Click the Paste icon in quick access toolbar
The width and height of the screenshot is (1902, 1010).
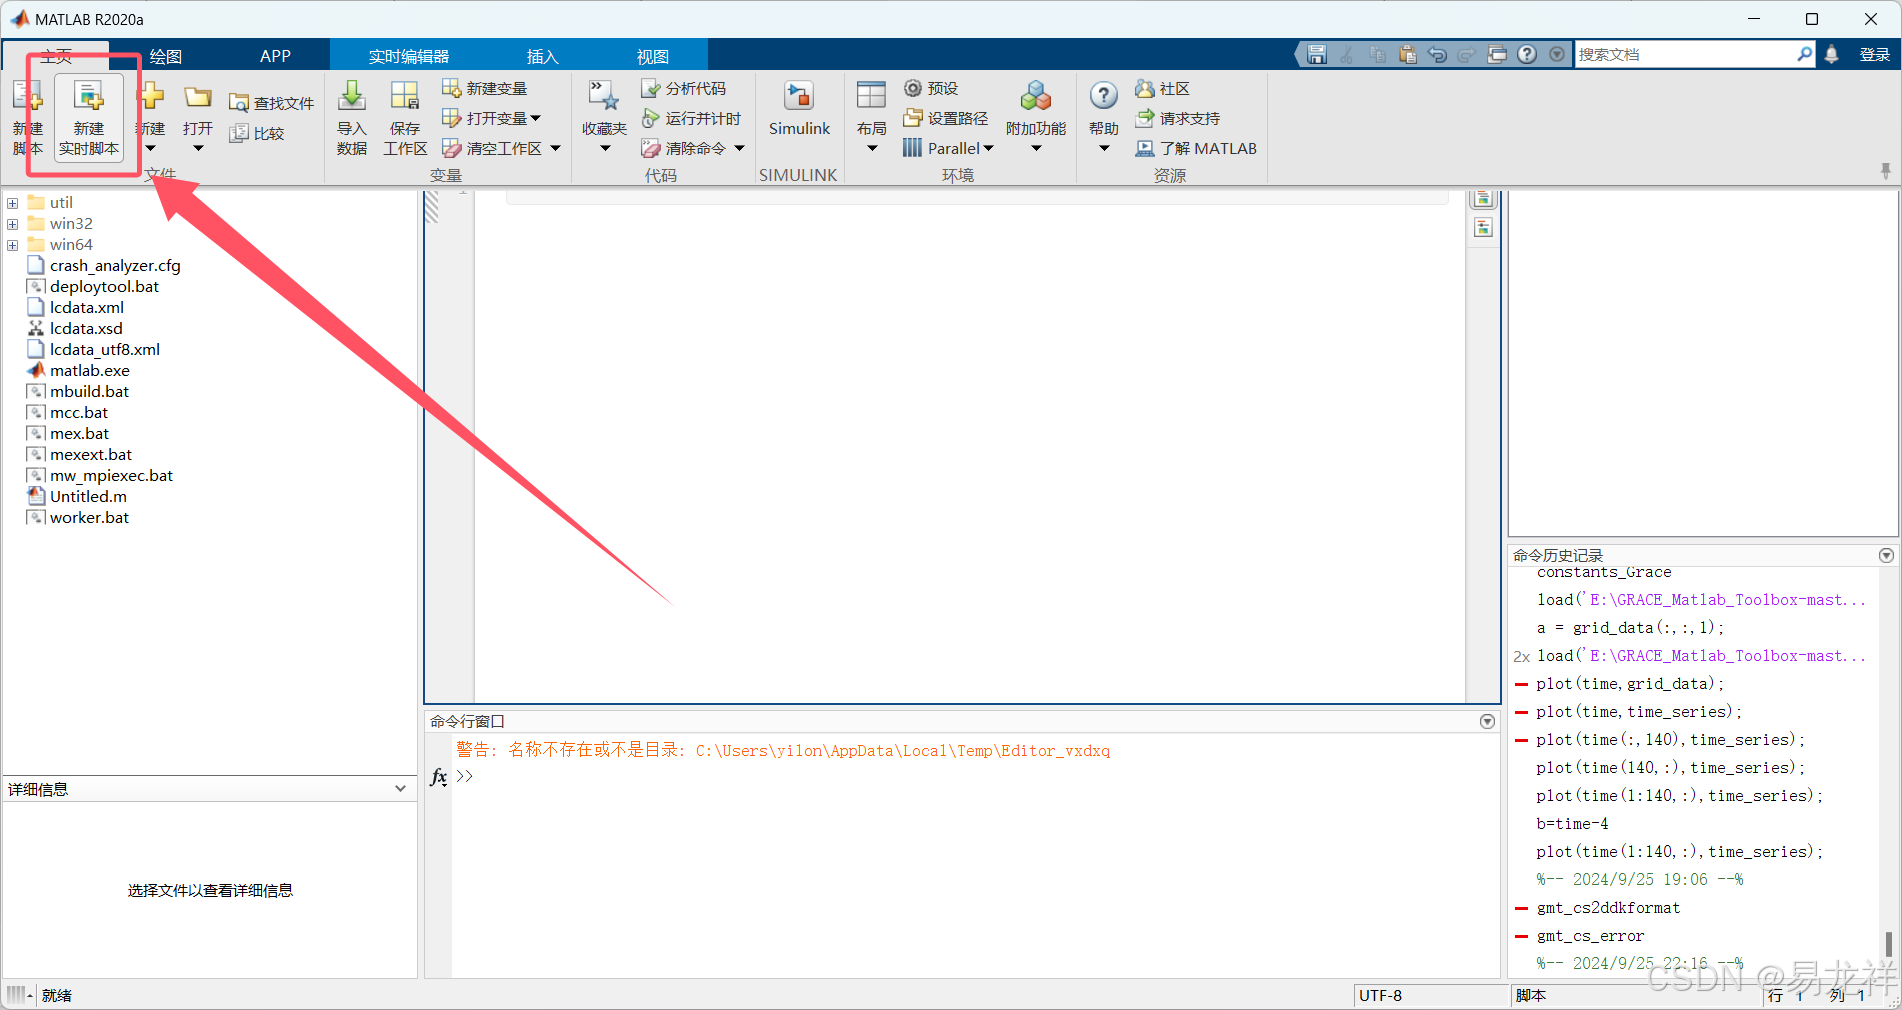point(1407,54)
